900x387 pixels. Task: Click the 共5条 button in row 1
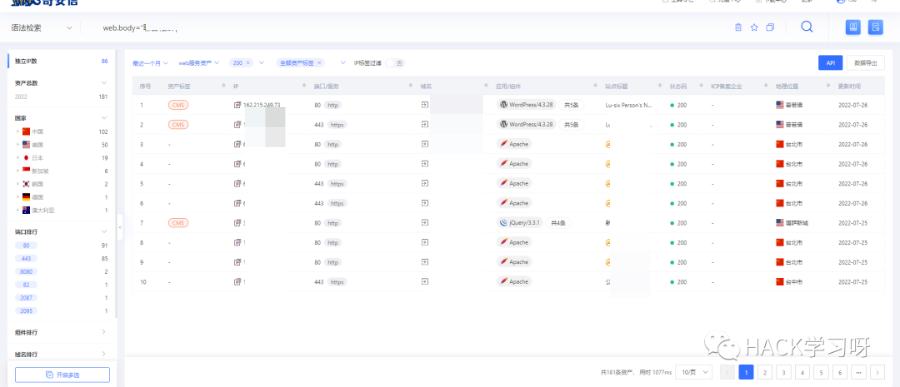coord(571,105)
